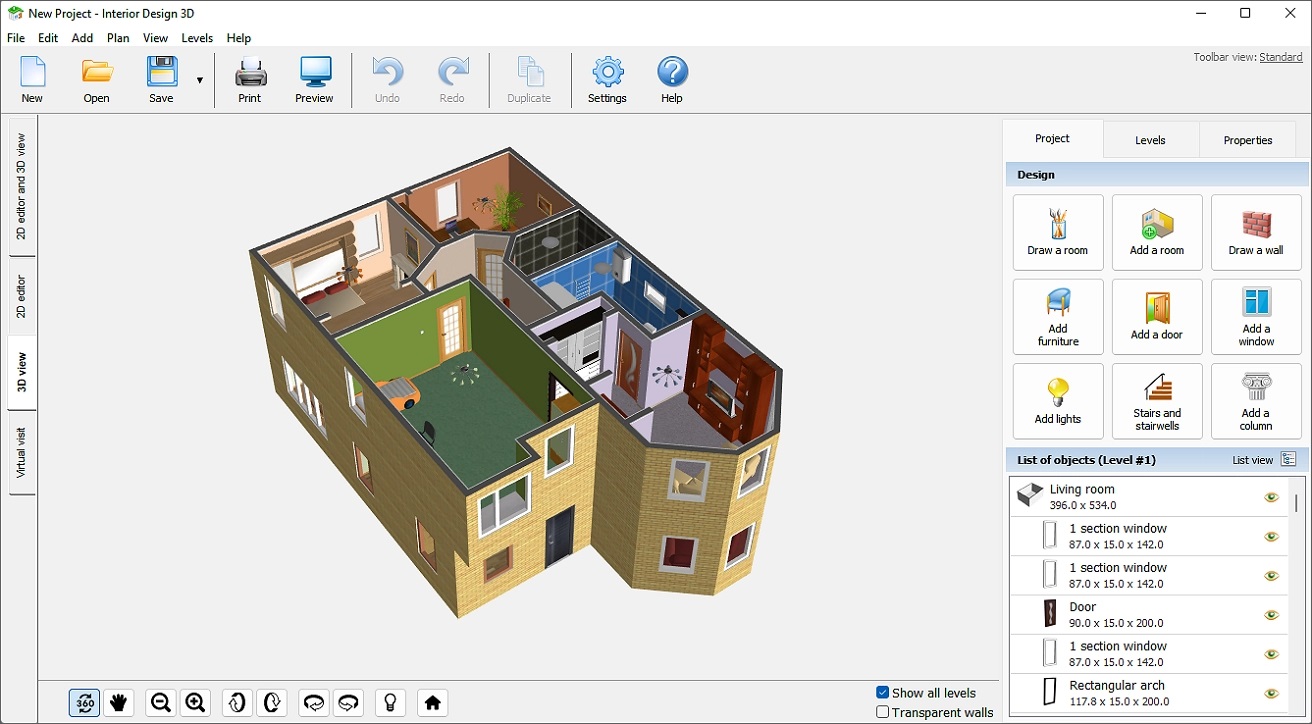Click Add lights tool
Screen dimensions: 1312x724
point(1058,401)
